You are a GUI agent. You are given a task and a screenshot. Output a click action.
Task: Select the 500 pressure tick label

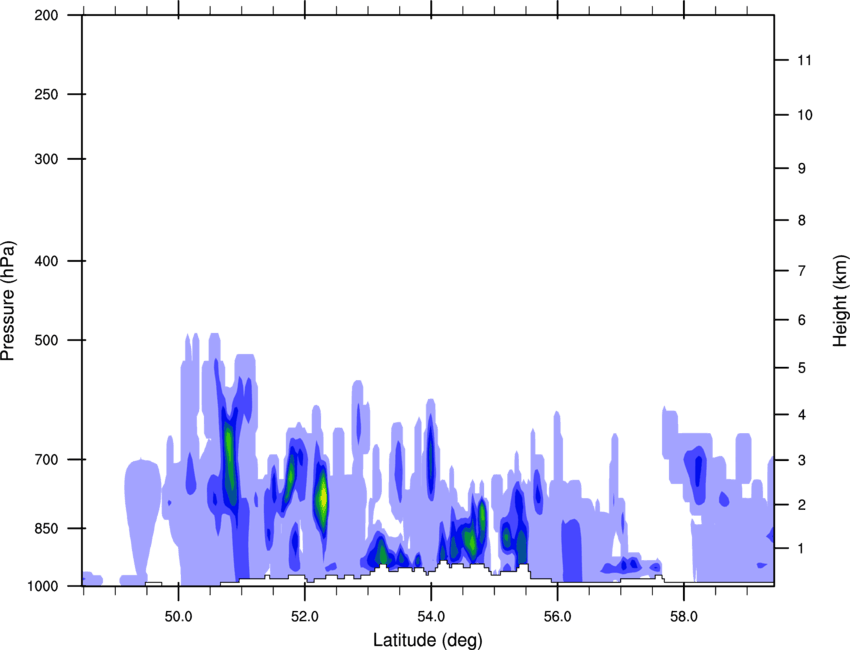(46, 340)
